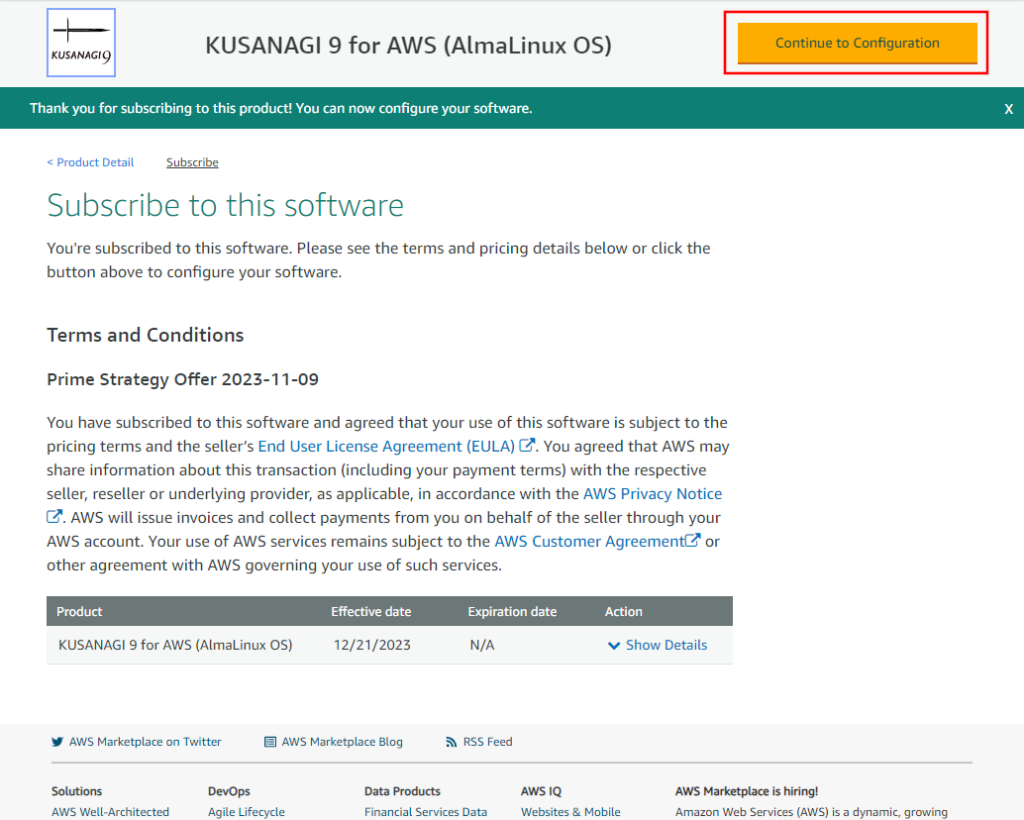This screenshot has width=1024, height=820.
Task: Click the Terms and Conditions heading
Action: 145,335
